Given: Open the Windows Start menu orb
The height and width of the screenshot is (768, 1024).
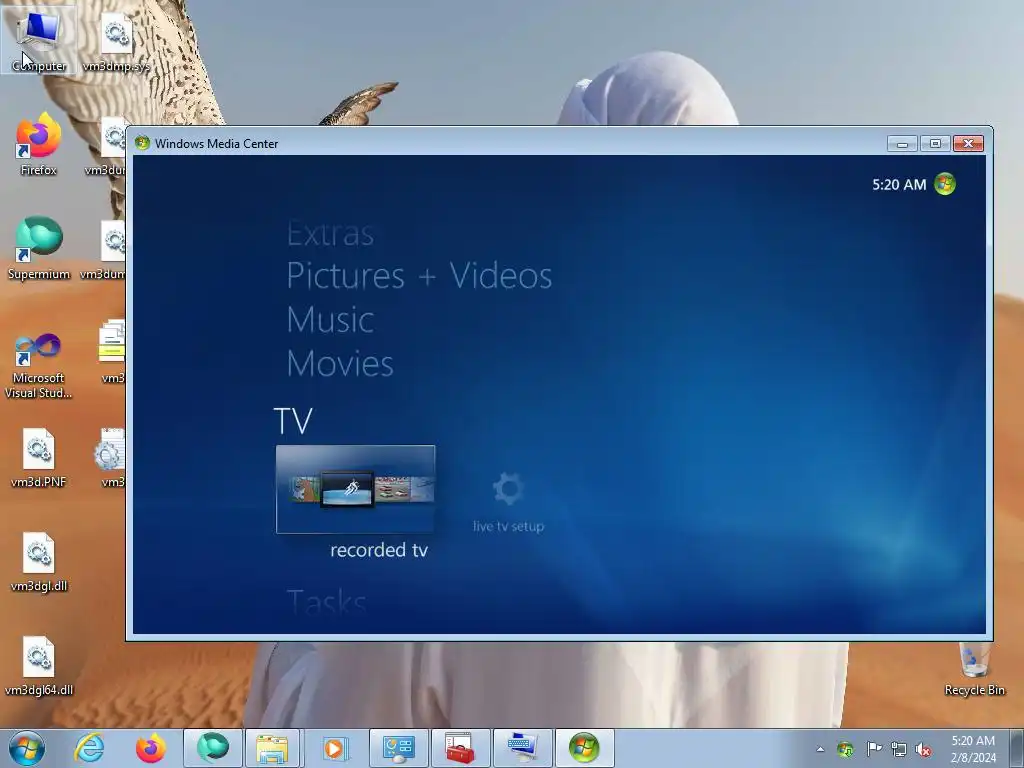Looking at the screenshot, I should (x=27, y=748).
